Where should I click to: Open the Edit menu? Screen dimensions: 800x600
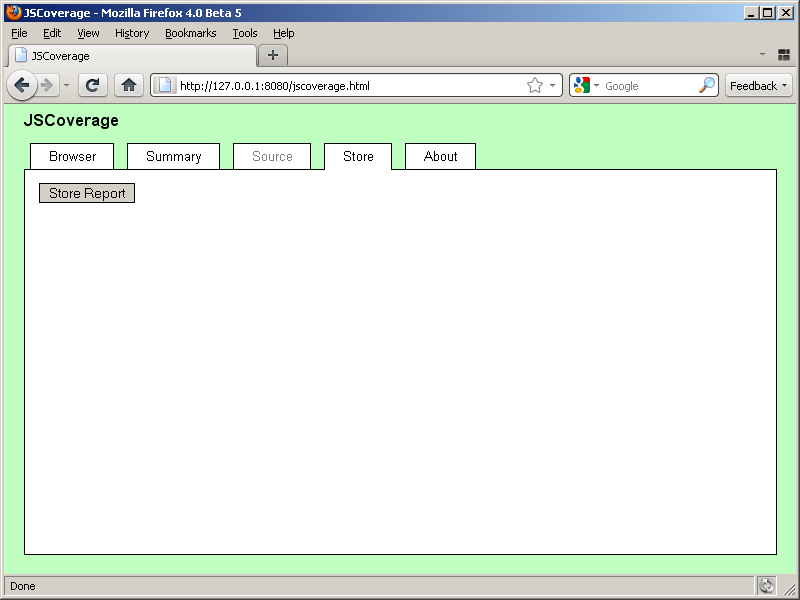[52, 33]
